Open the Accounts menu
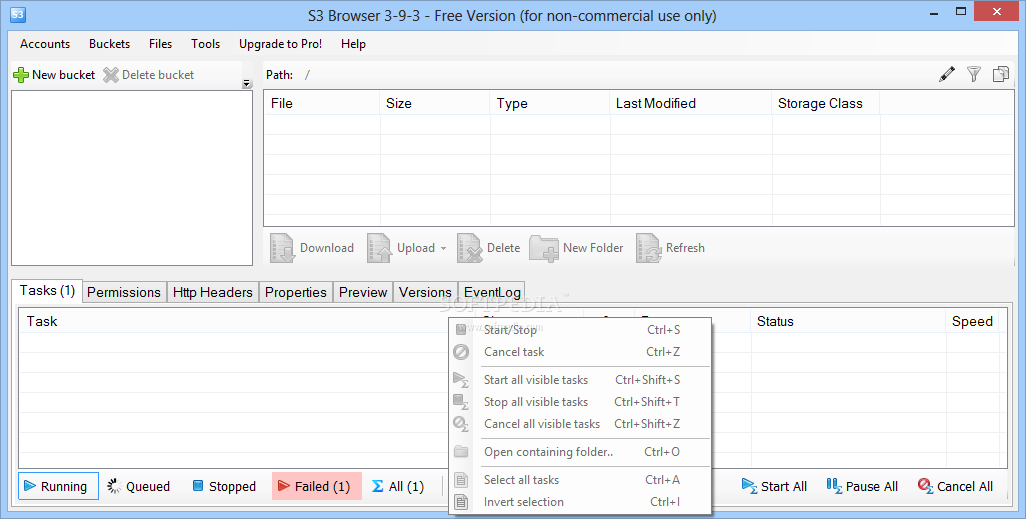Image resolution: width=1026 pixels, height=519 pixels. (x=45, y=44)
